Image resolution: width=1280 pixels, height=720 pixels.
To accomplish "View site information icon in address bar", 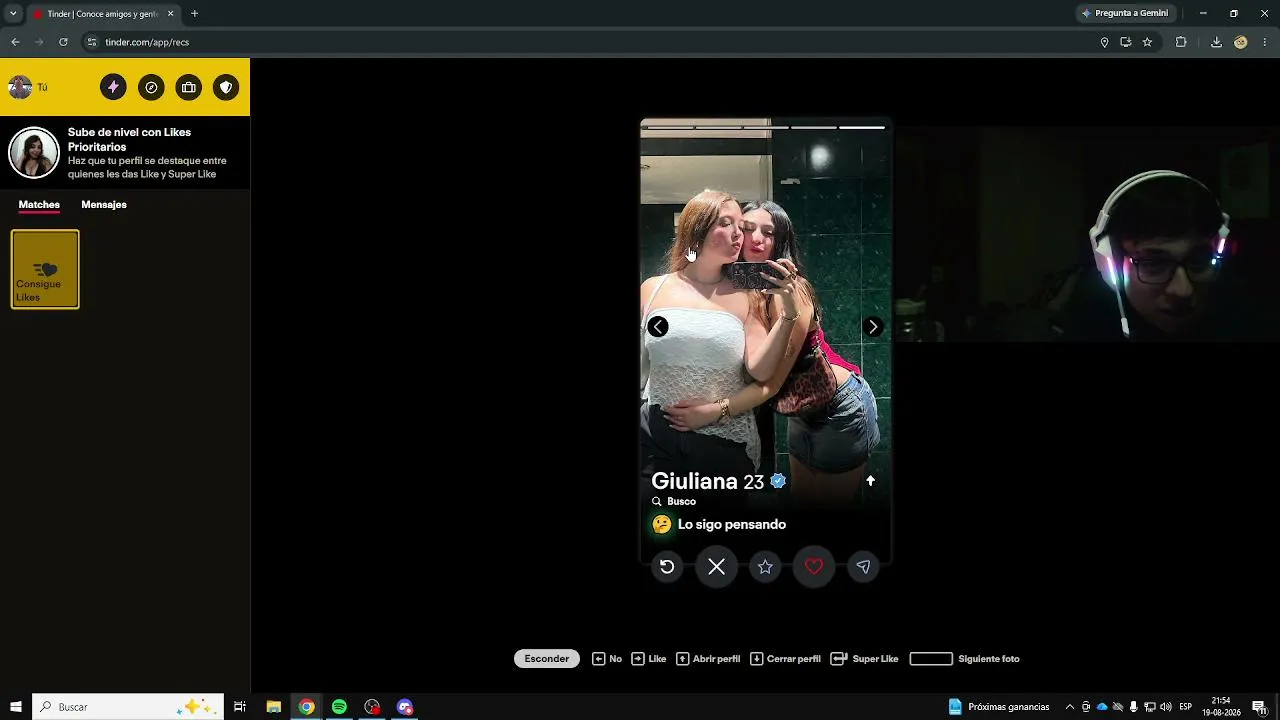I will pyautogui.click(x=92, y=42).
